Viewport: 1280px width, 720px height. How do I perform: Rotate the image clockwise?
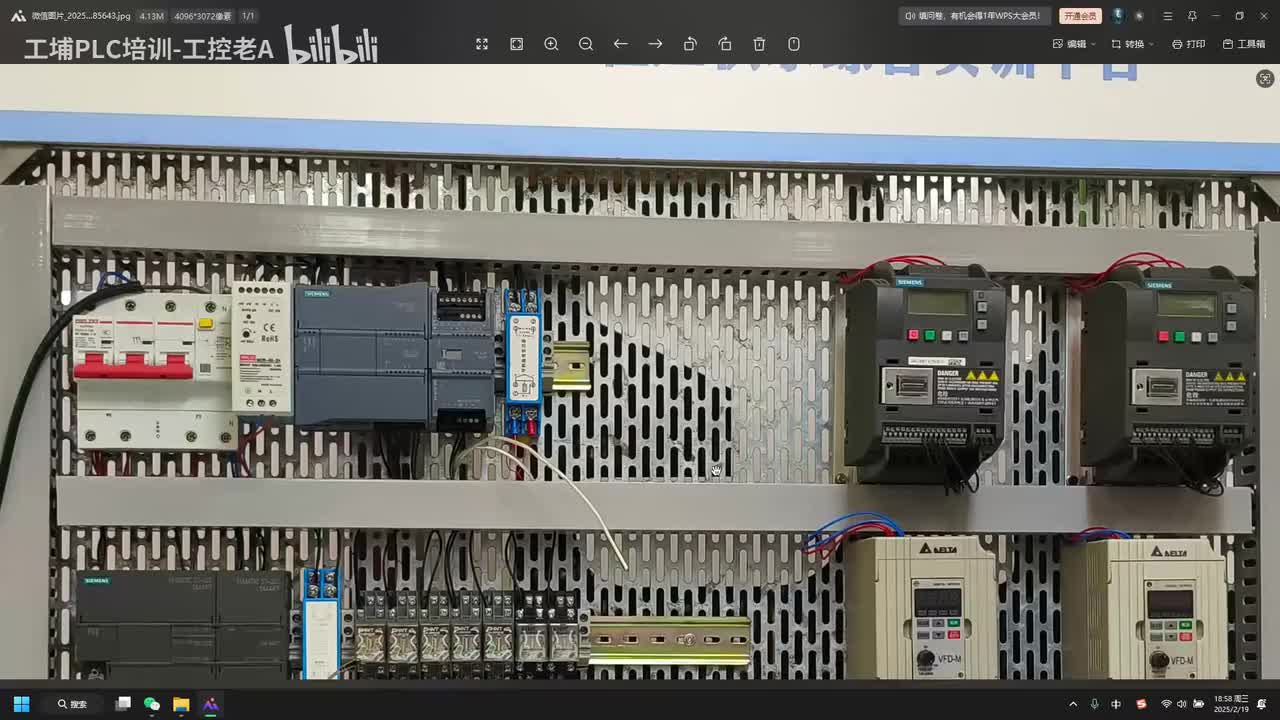725,44
